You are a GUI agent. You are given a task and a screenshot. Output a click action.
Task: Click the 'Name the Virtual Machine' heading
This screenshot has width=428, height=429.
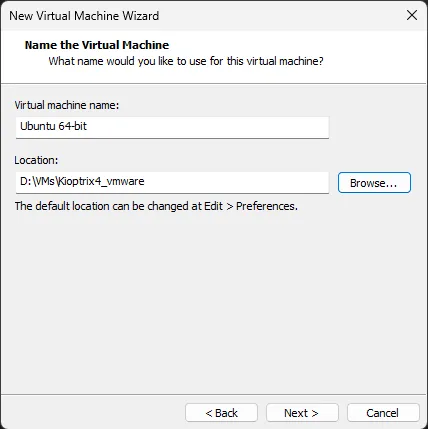point(97,45)
